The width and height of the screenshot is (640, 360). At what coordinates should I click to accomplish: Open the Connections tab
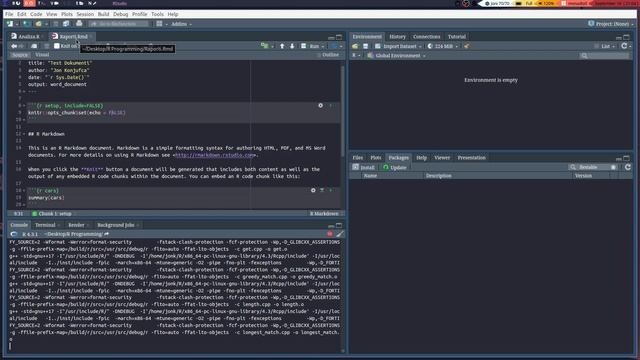pyautogui.click(x=426, y=37)
